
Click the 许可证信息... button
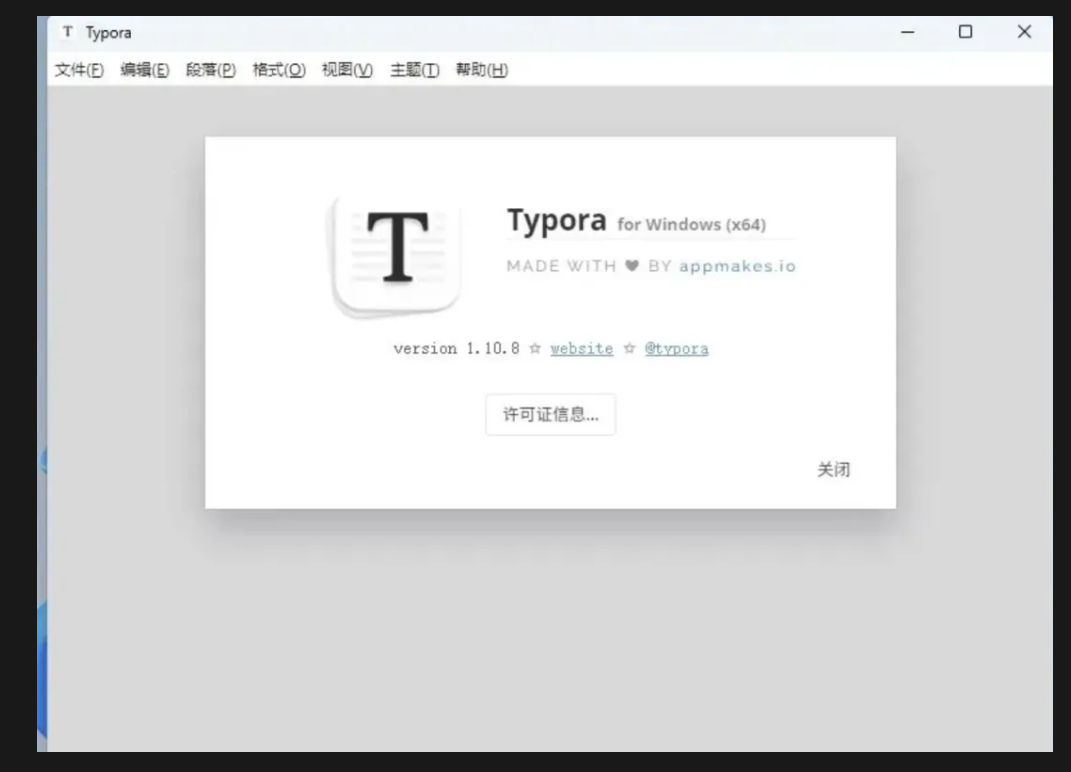click(551, 415)
